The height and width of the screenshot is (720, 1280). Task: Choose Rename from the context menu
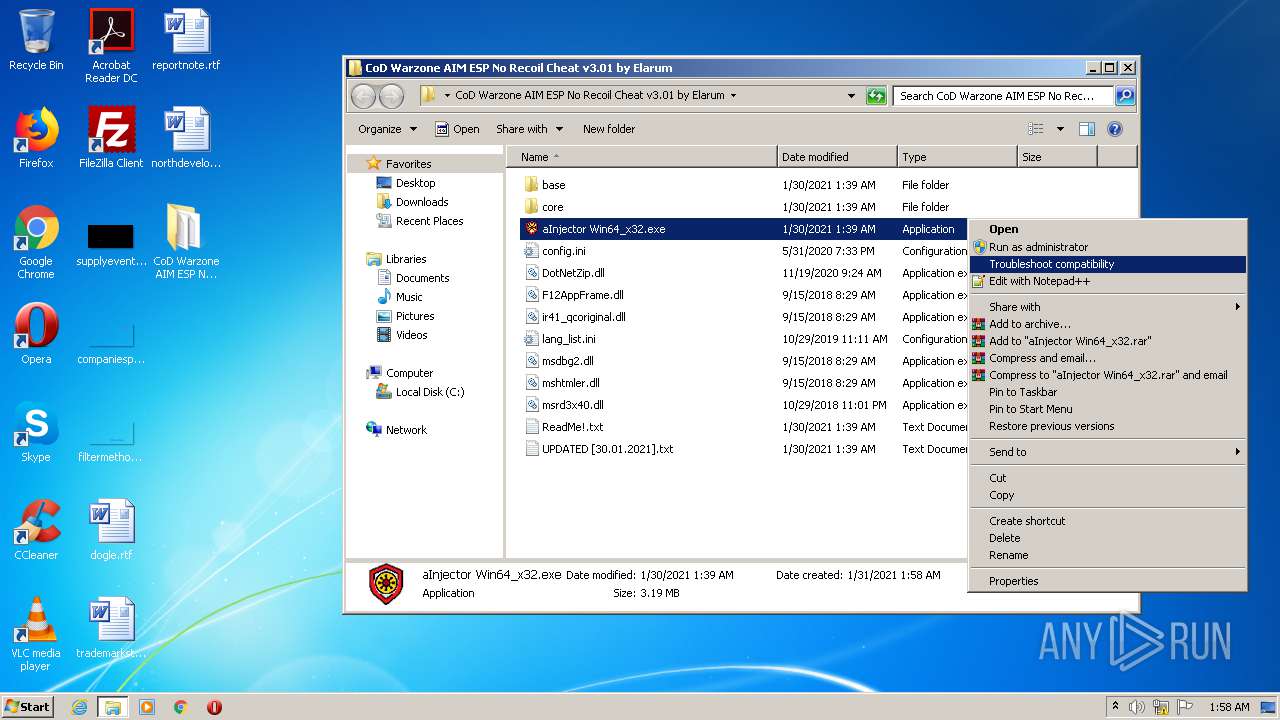click(1108, 555)
